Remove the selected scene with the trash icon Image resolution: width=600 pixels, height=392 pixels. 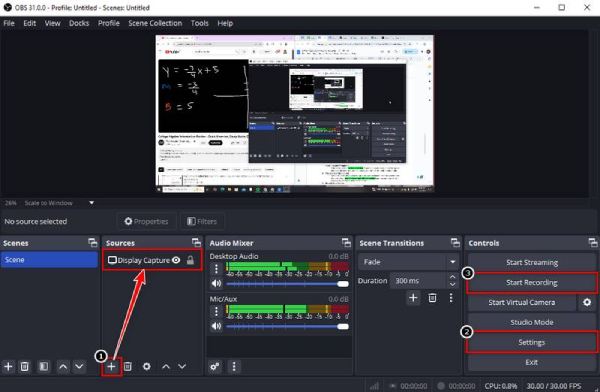pos(24,367)
